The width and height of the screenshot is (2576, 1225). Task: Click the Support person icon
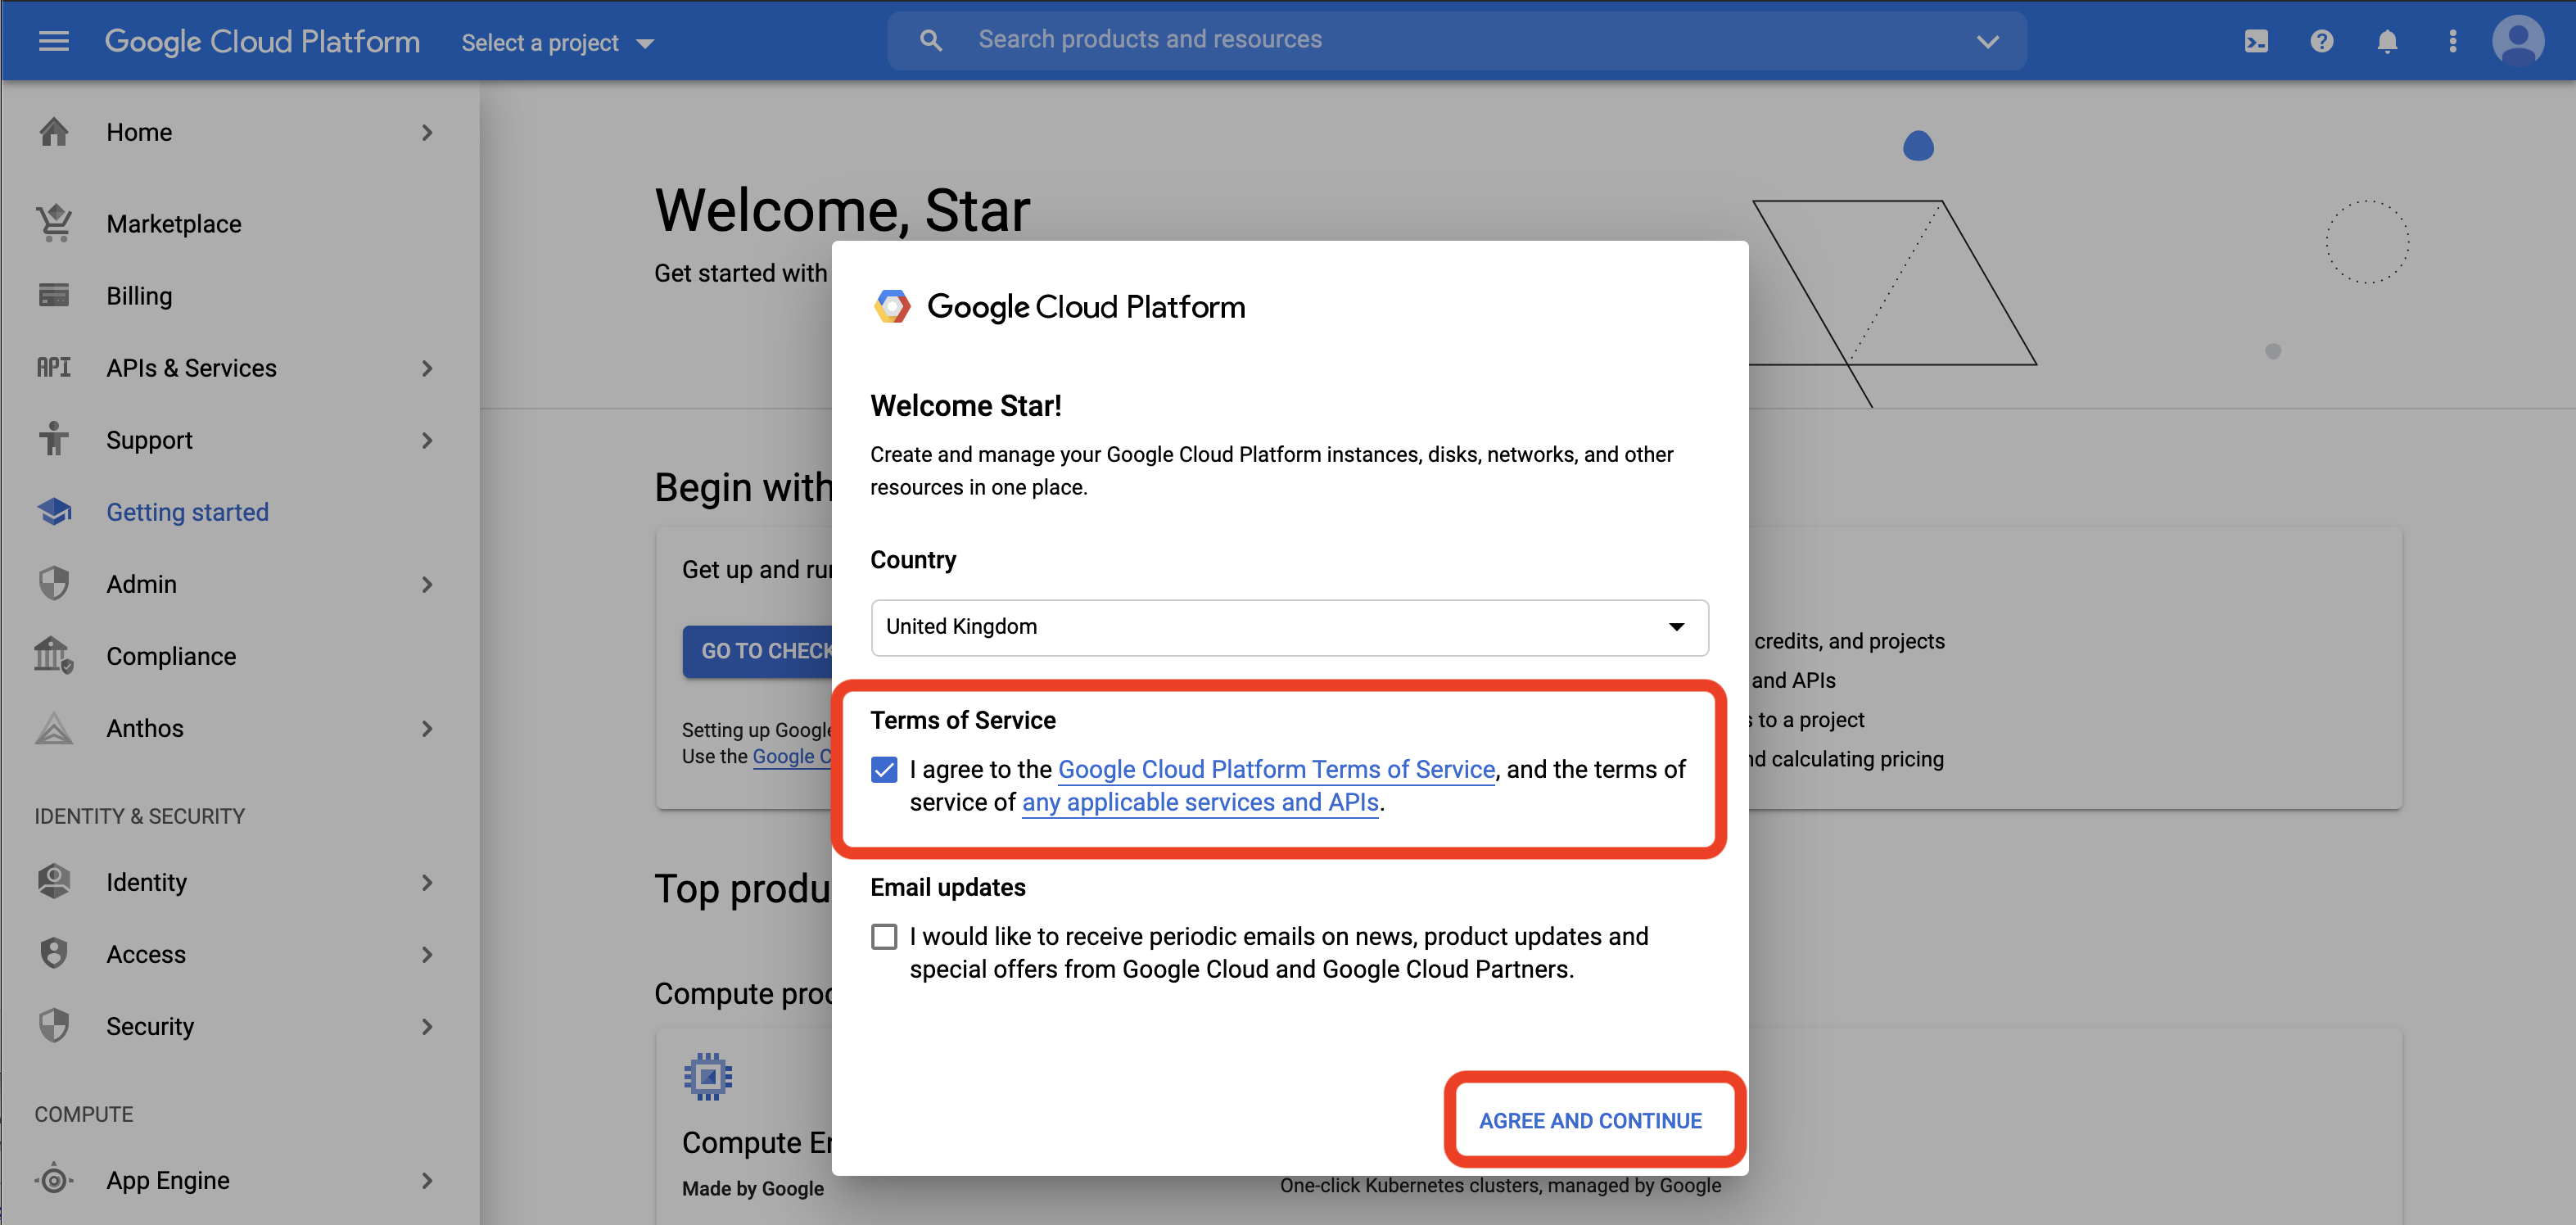click(54, 439)
